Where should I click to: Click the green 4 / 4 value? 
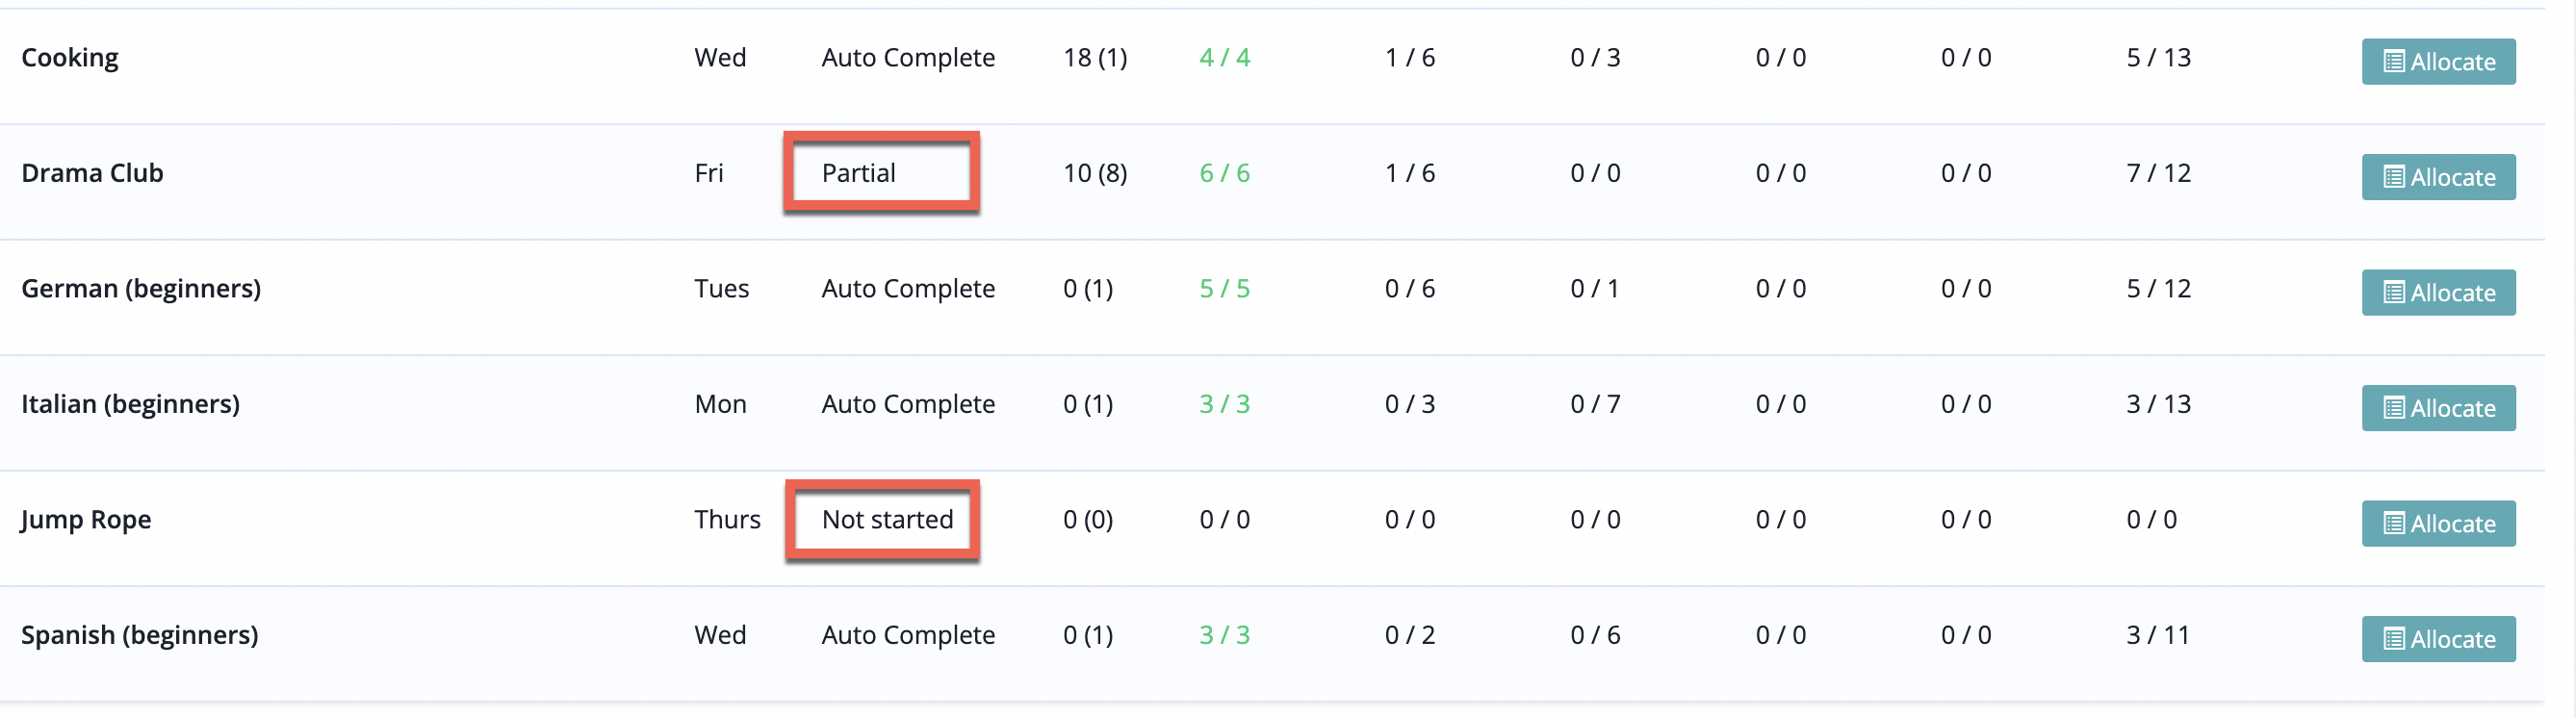click(1225, 58)
